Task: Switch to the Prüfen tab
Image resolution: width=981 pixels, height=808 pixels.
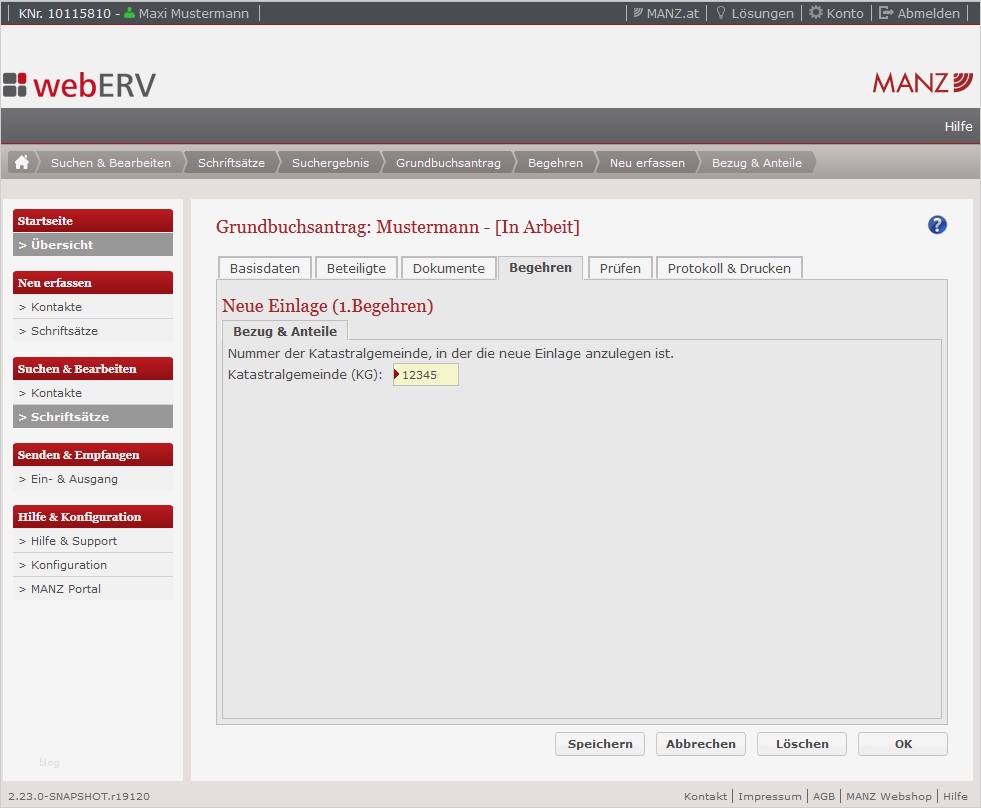Action: (x=620, y=268)
